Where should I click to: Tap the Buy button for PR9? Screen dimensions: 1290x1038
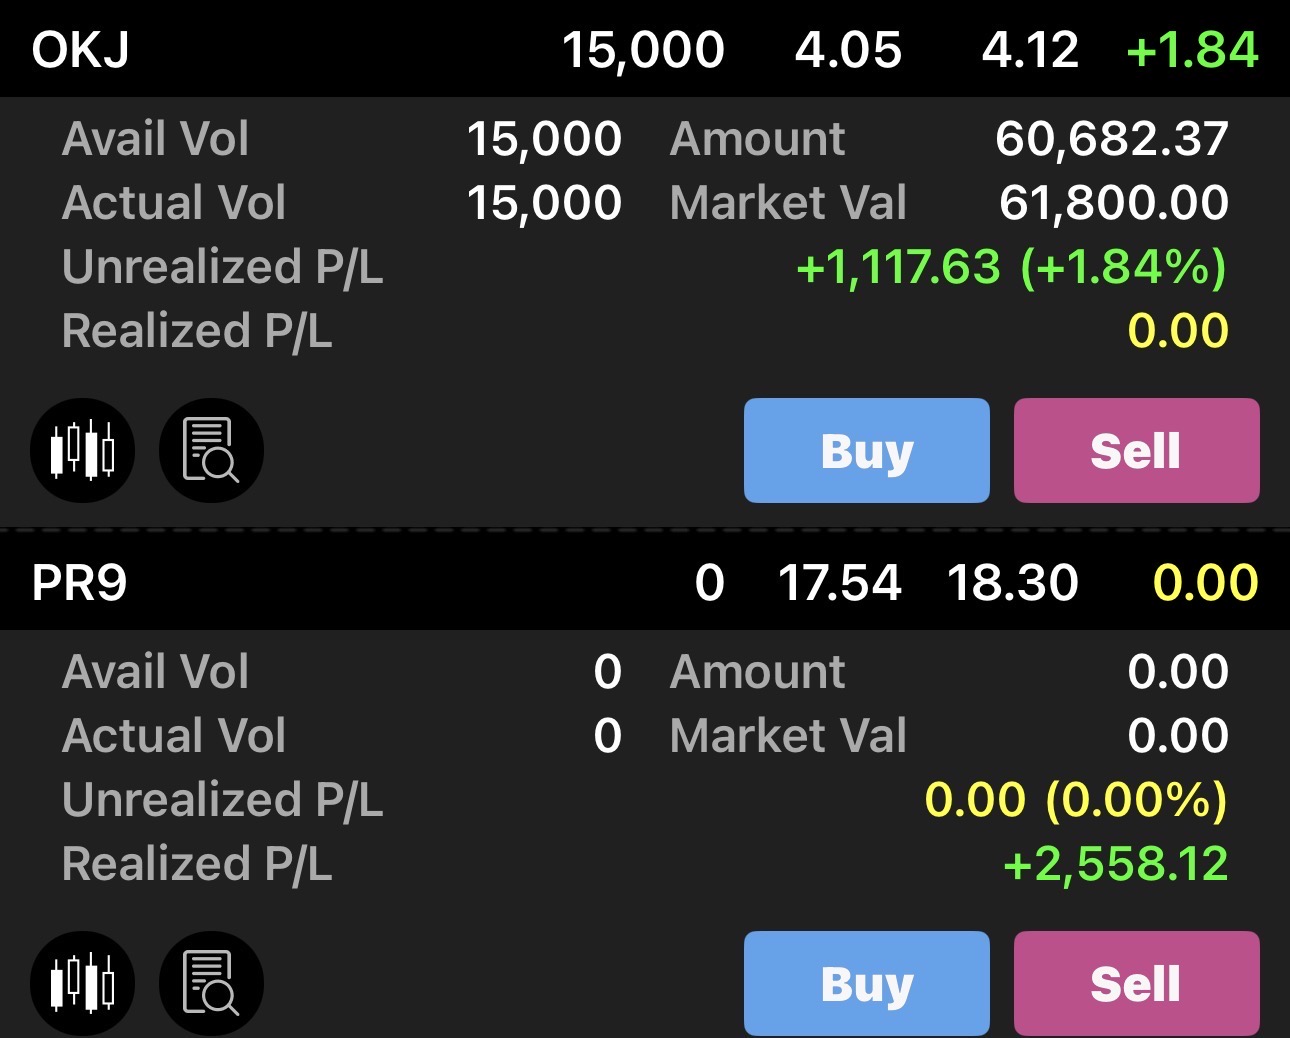click(x=866, y=983)
